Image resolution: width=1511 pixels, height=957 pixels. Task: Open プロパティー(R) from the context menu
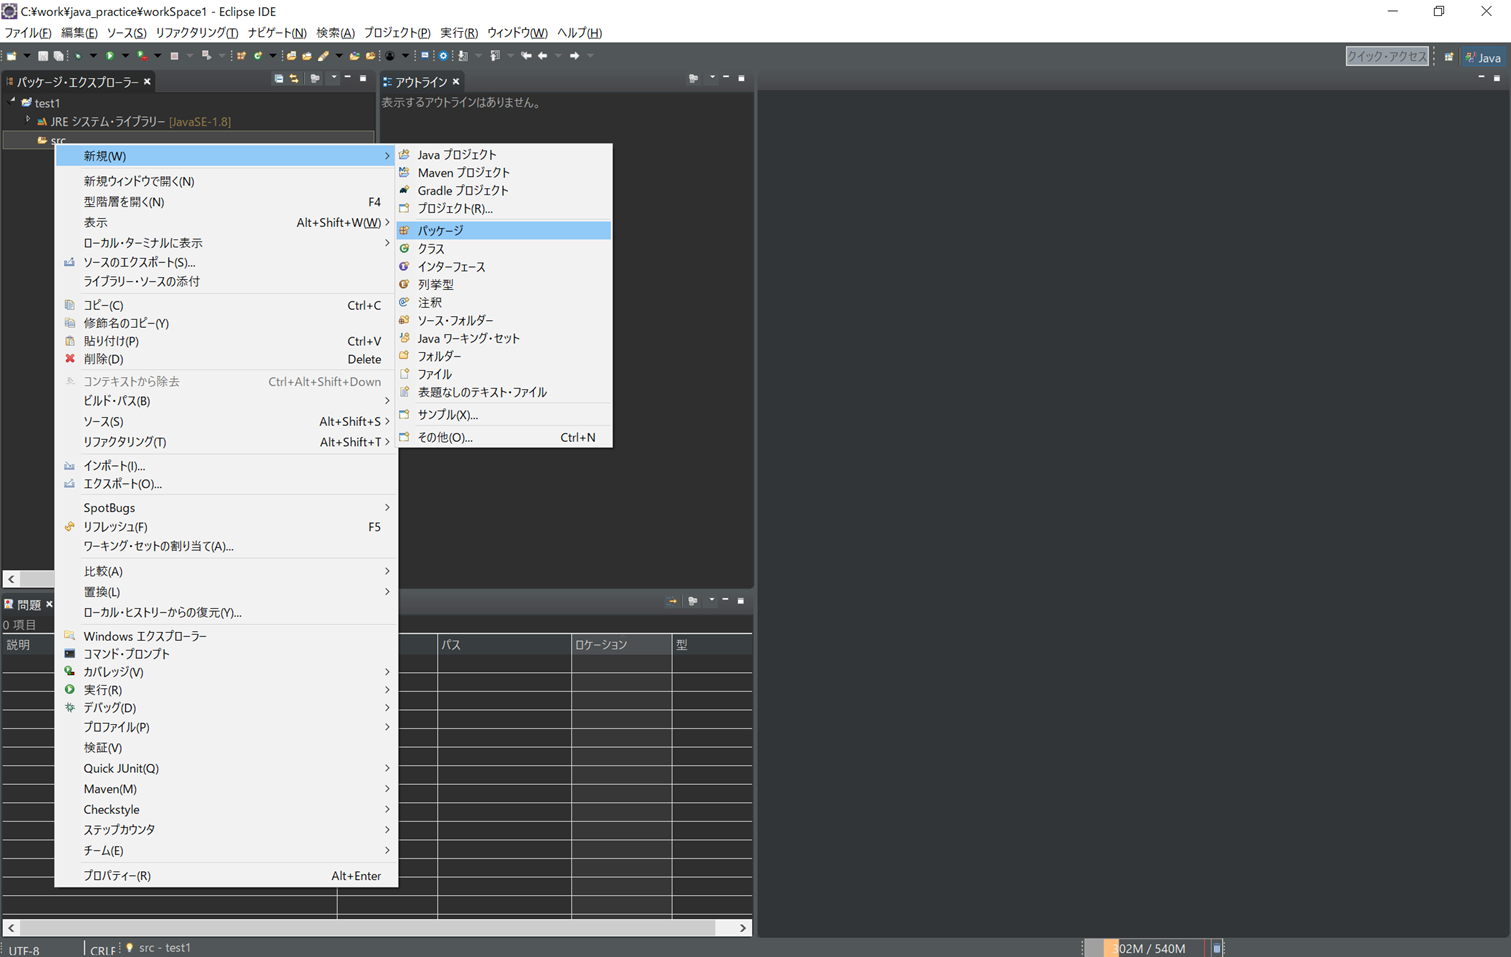226,876
